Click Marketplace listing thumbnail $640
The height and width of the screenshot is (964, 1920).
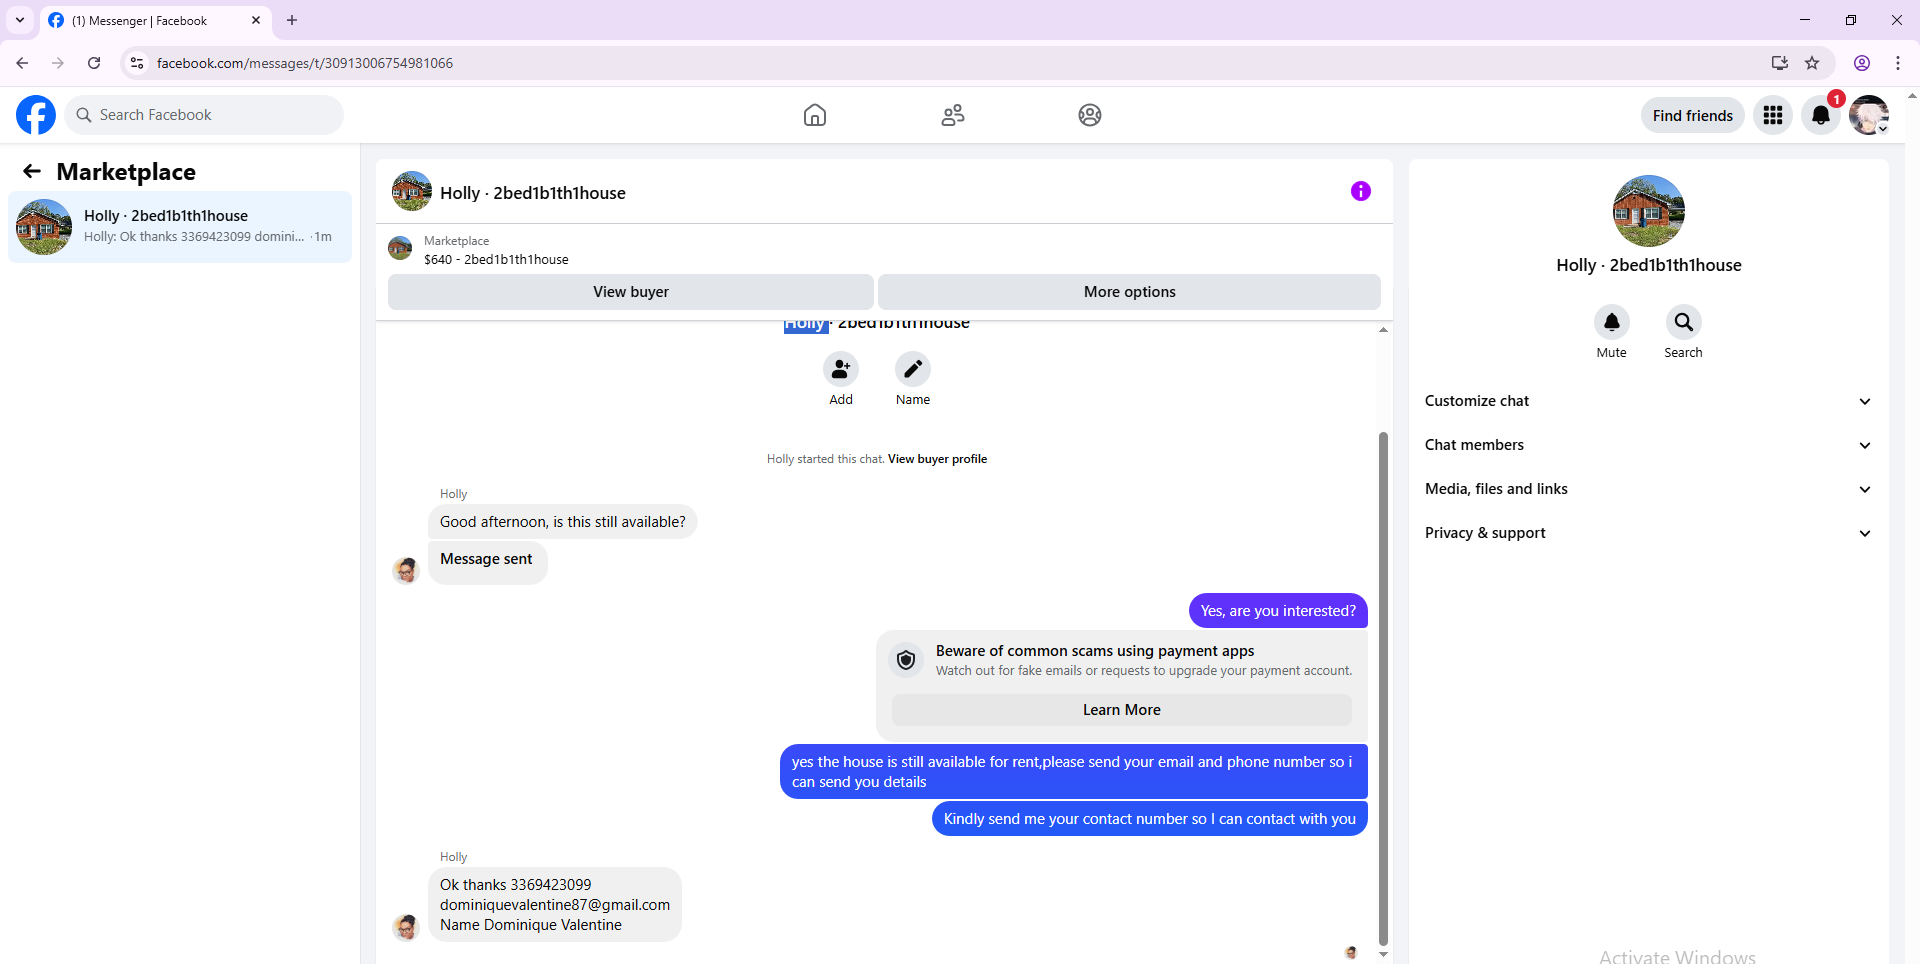[x=400, y=248]
